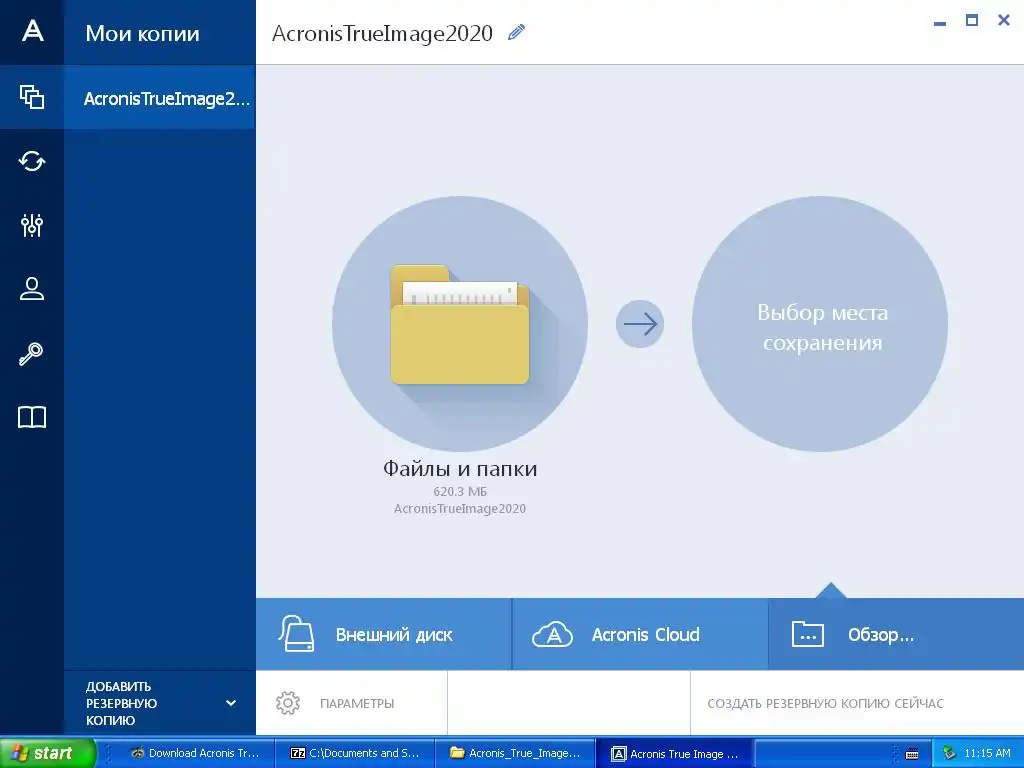Viewport: 1024px width, 768px height.
Task: Switch to C:\Documents and S… taskbar window
Action: click(355, 753)
